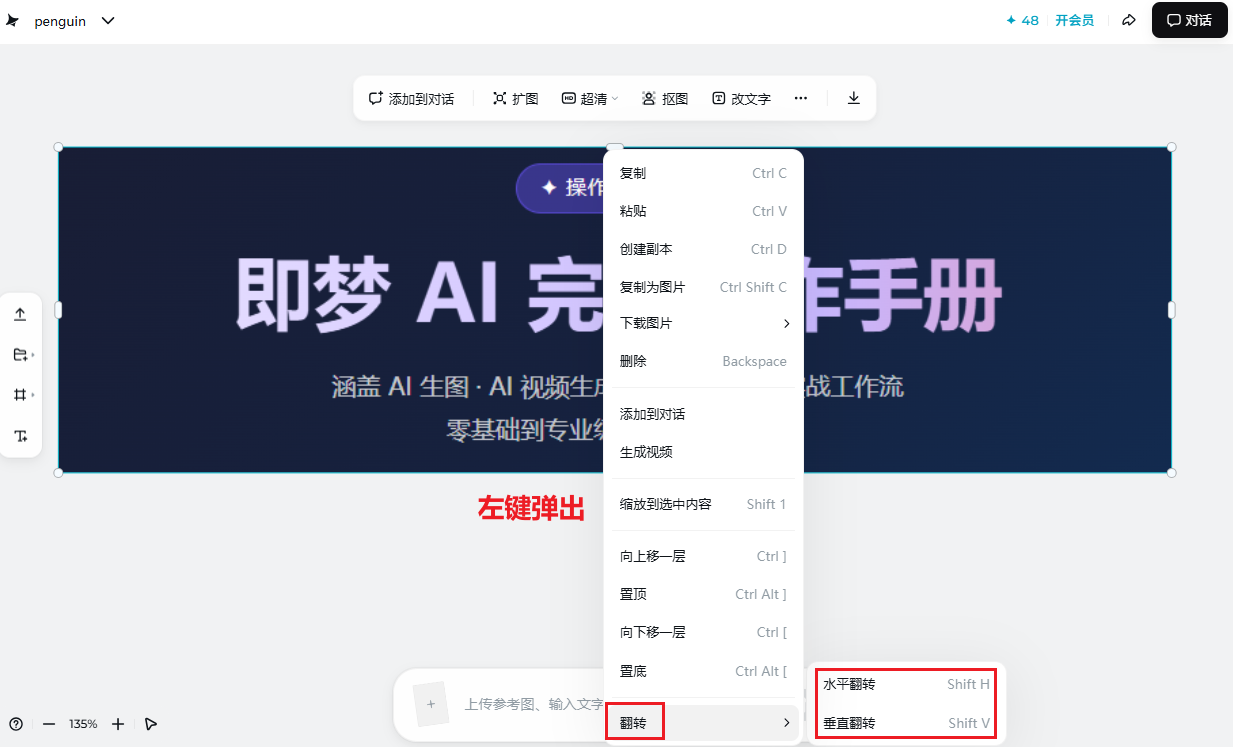Click the add reference image thumbnail

click(x=431, y=704)
